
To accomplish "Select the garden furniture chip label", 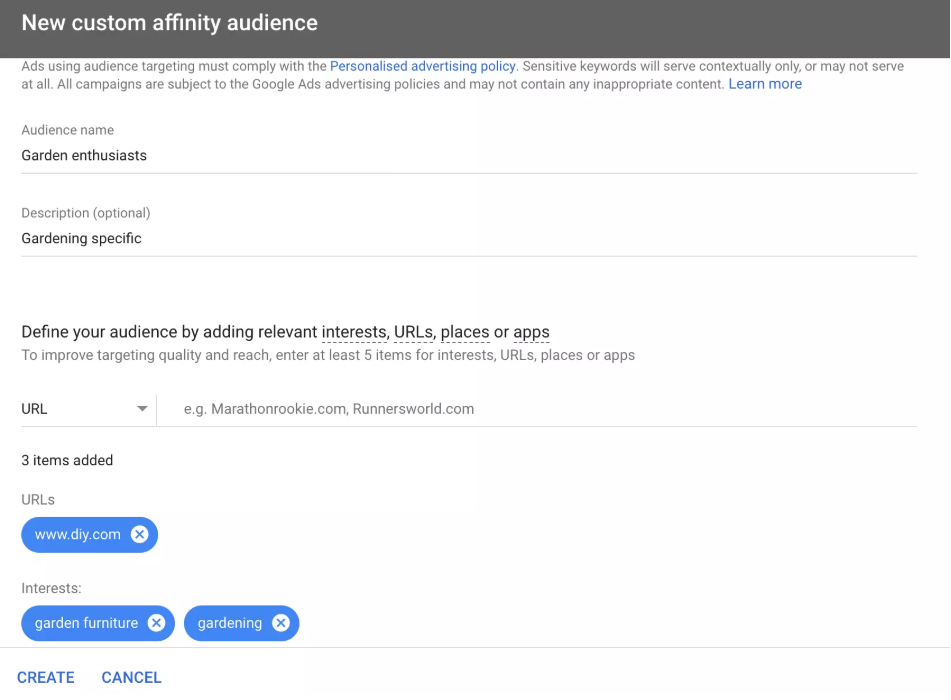I will 86,623.
